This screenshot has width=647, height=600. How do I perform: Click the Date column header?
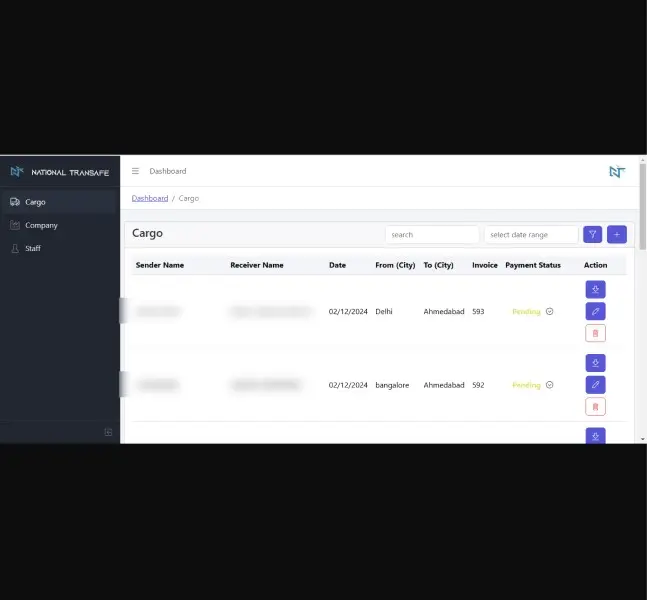coord(337,265)
